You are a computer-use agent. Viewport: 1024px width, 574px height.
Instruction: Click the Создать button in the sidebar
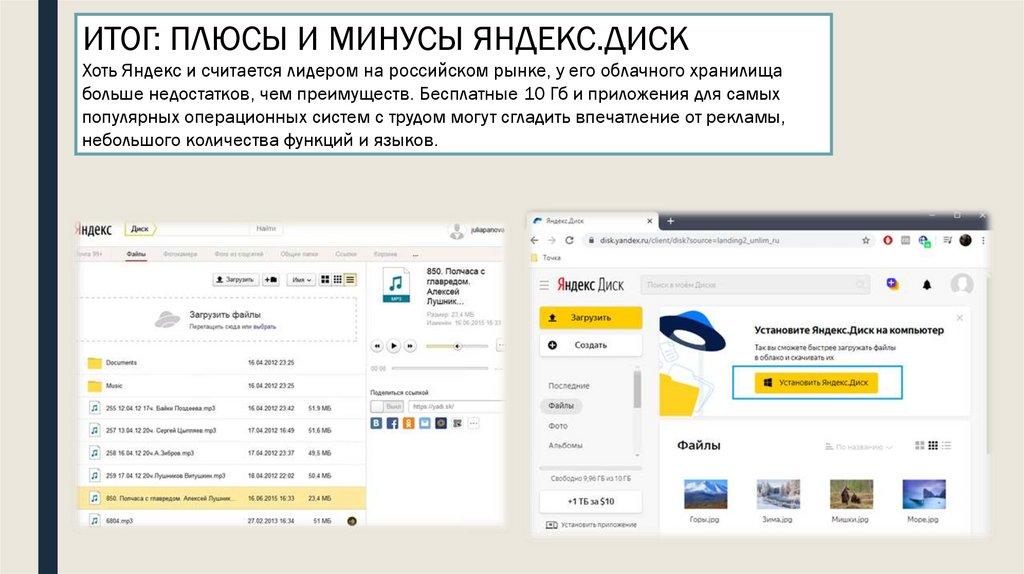pyautogui.click(x=590, y=345)
